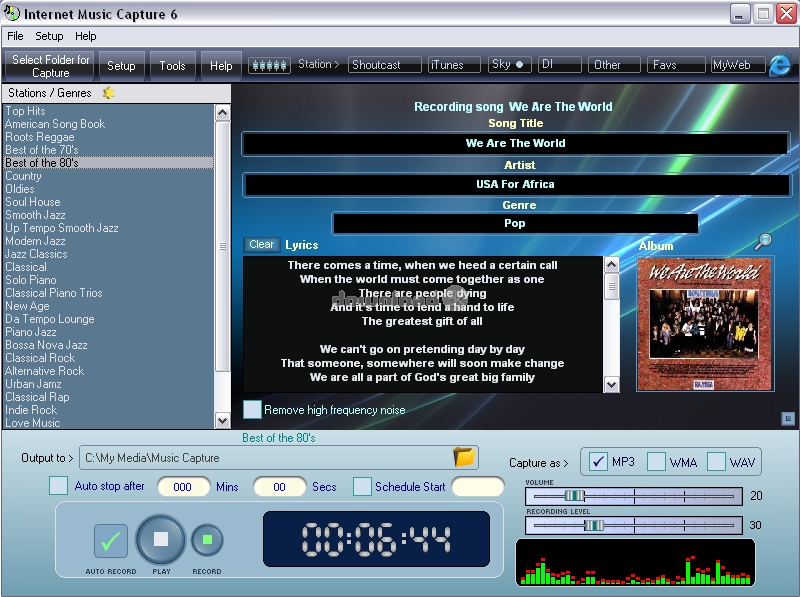Select Indie Rock station
This screenshot has width=800, height=597.
click(109, 410)
